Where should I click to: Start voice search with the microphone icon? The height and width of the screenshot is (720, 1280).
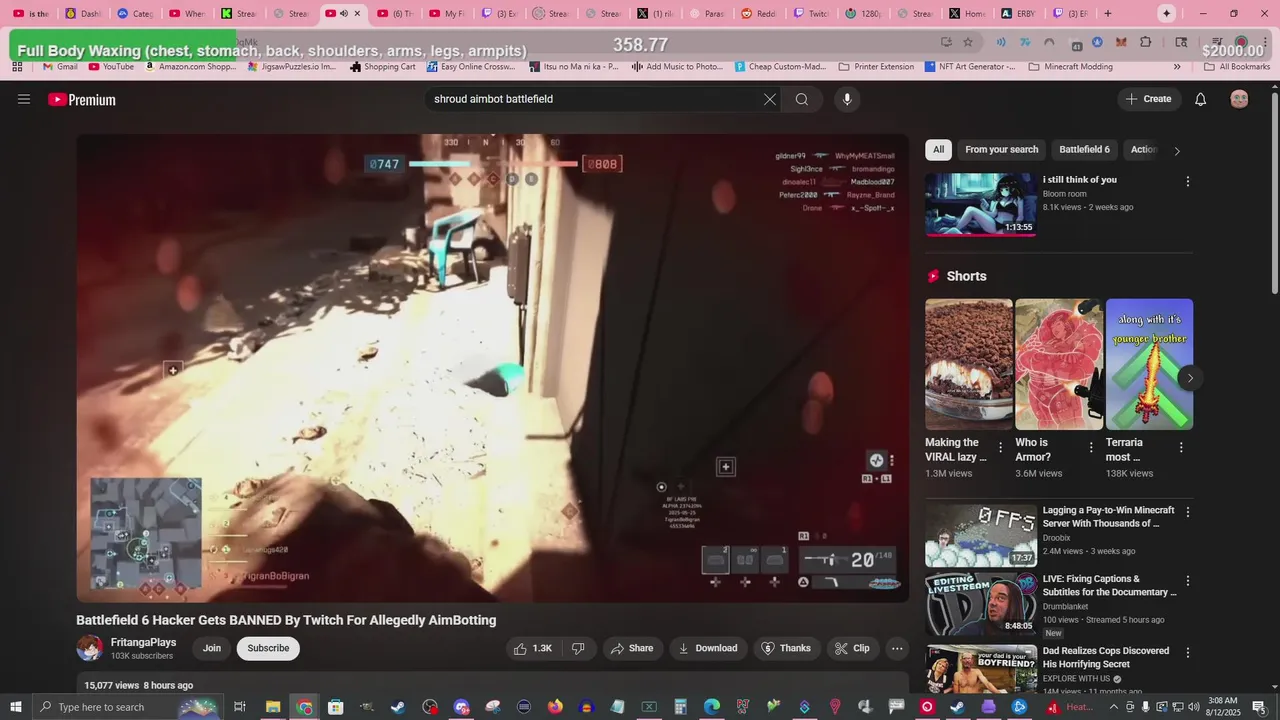point(847,99)
